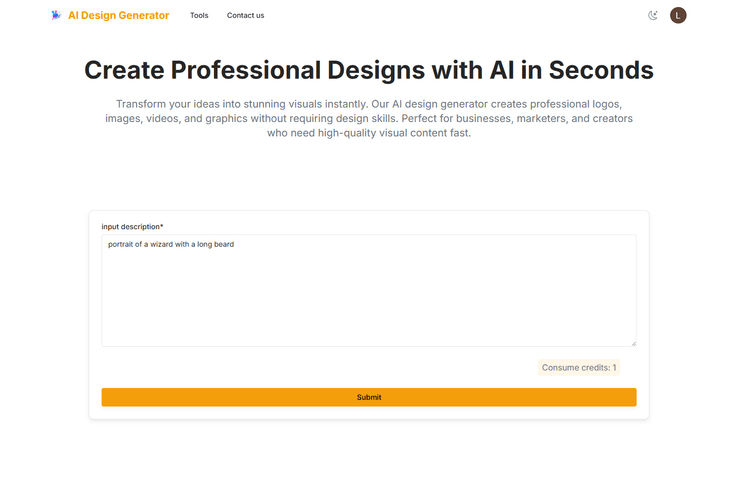Image resolution: width=750 pixels, height=495 pixels.
Task: Submit the design description
Action: click(369, 397)
